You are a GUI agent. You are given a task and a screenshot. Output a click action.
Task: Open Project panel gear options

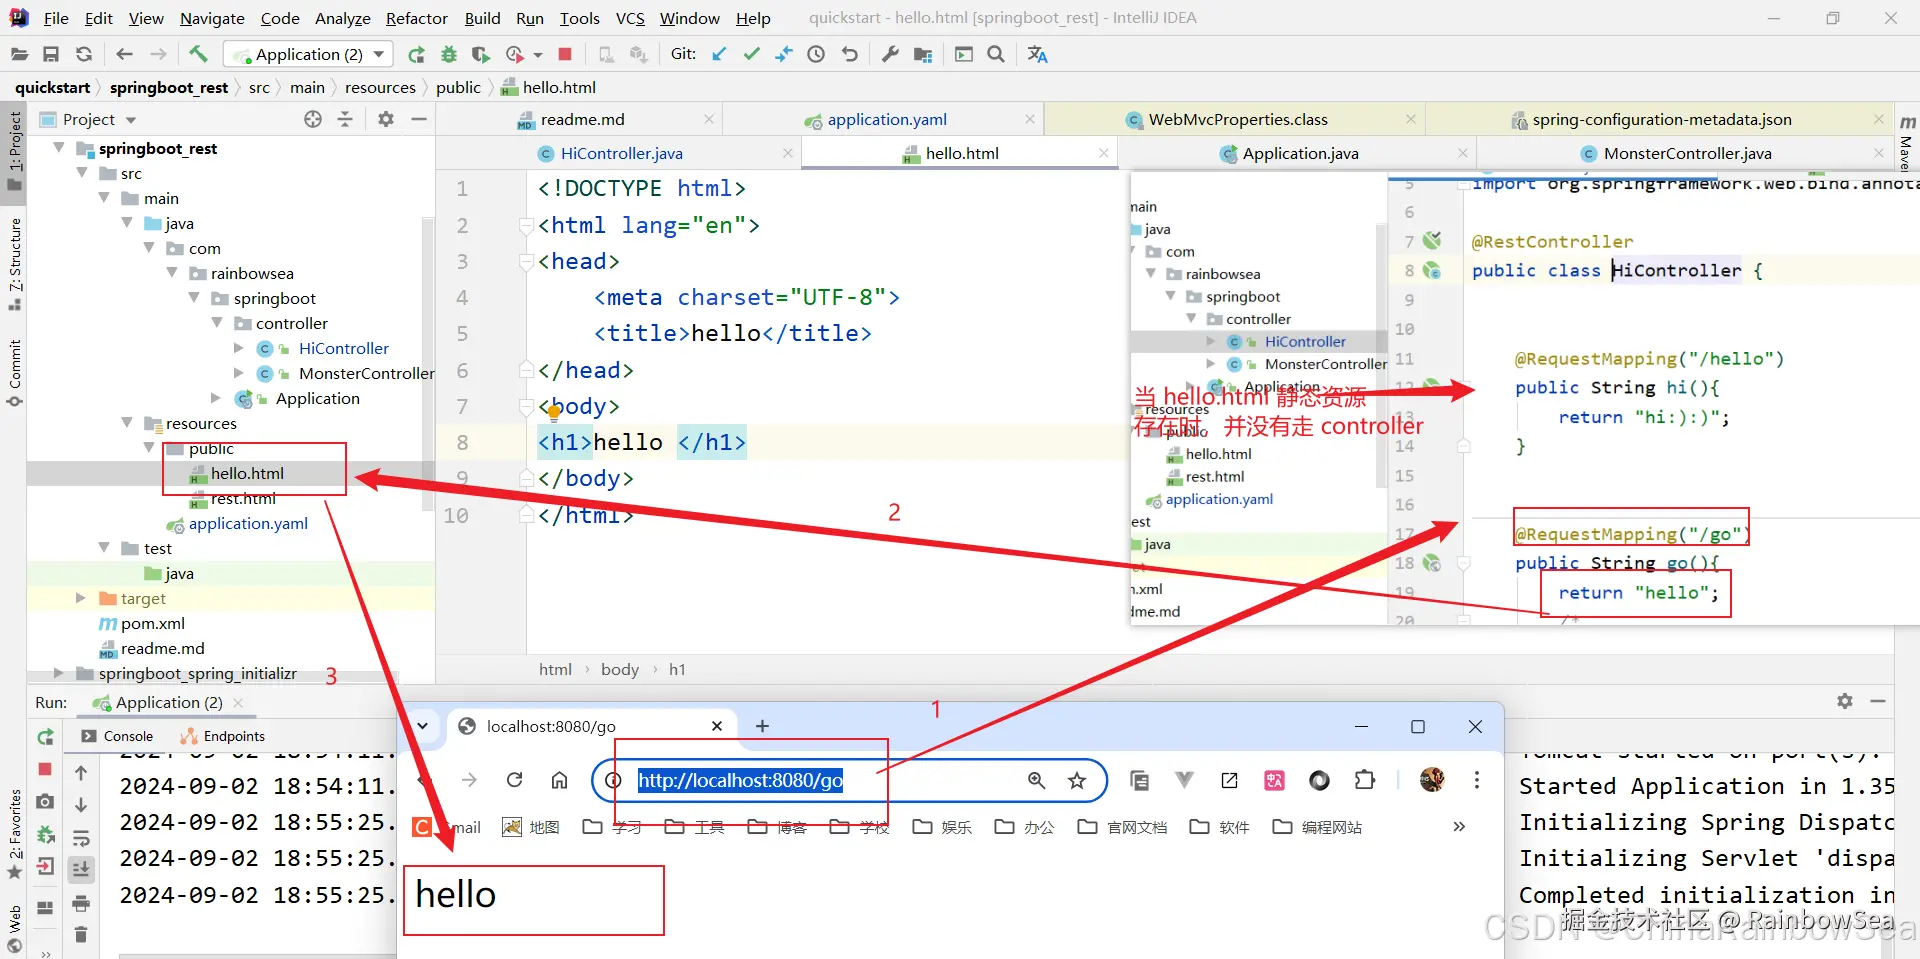[x=386, y=119]
